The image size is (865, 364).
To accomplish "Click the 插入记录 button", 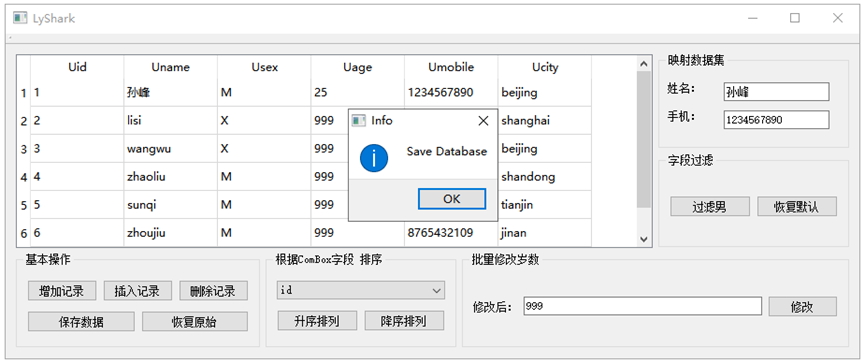I will 137,291.
